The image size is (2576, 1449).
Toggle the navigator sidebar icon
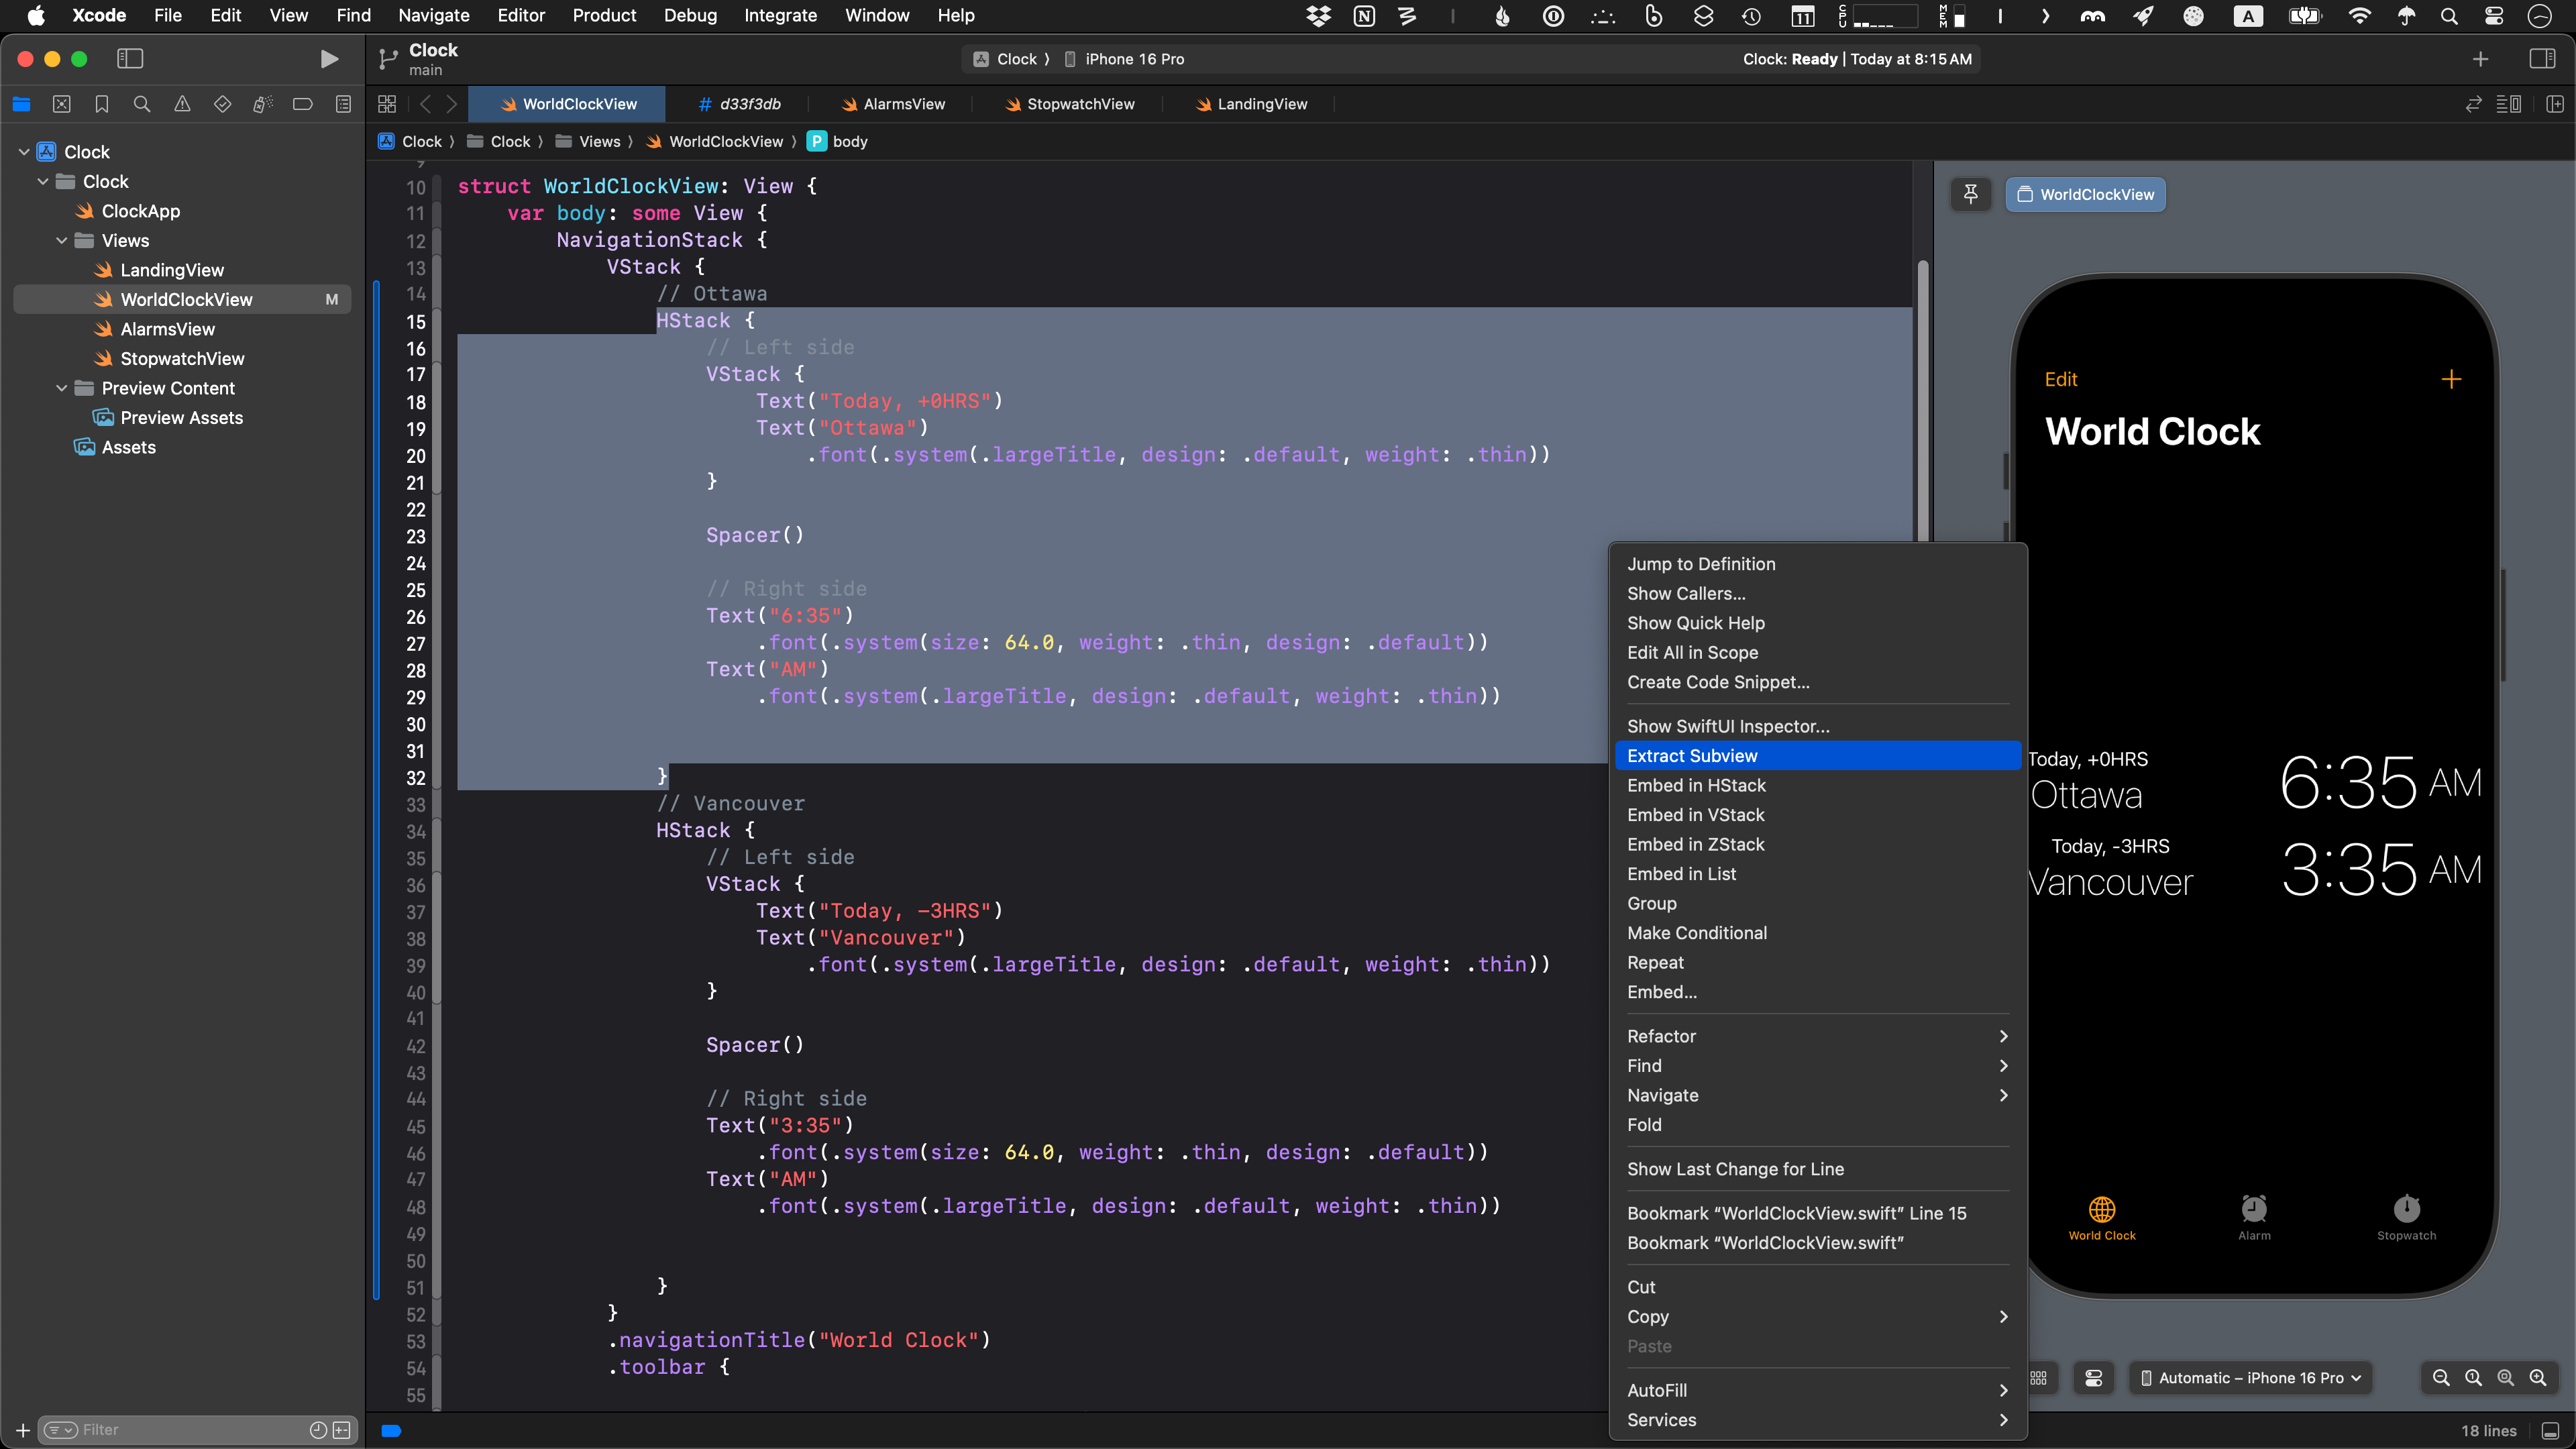pos(130,59)
